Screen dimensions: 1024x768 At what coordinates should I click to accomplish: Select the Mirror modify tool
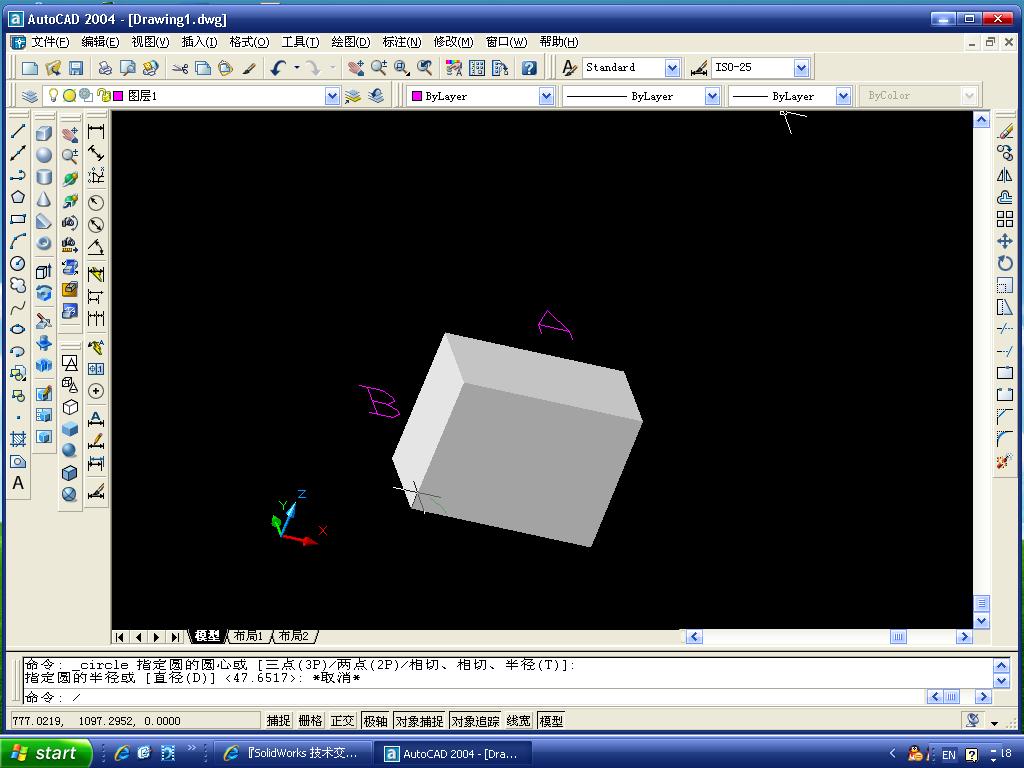[1005, 175]
